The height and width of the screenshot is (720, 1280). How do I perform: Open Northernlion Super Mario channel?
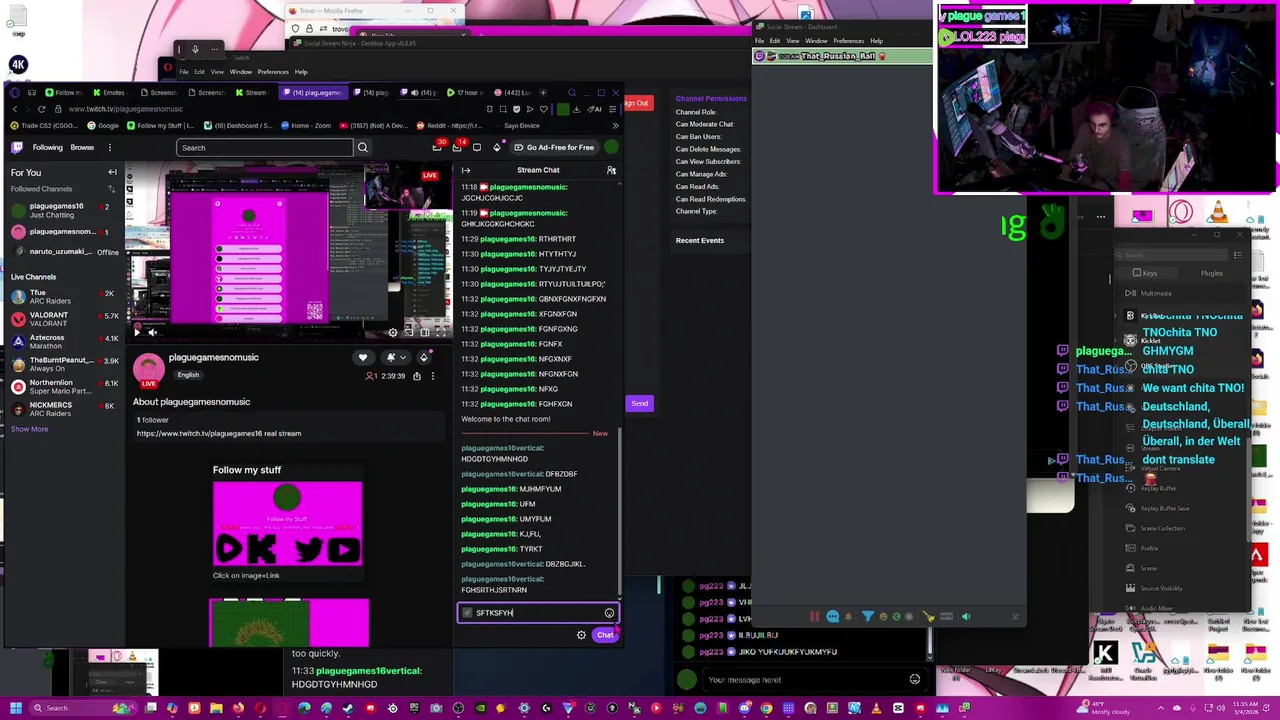tap(62, 386)
